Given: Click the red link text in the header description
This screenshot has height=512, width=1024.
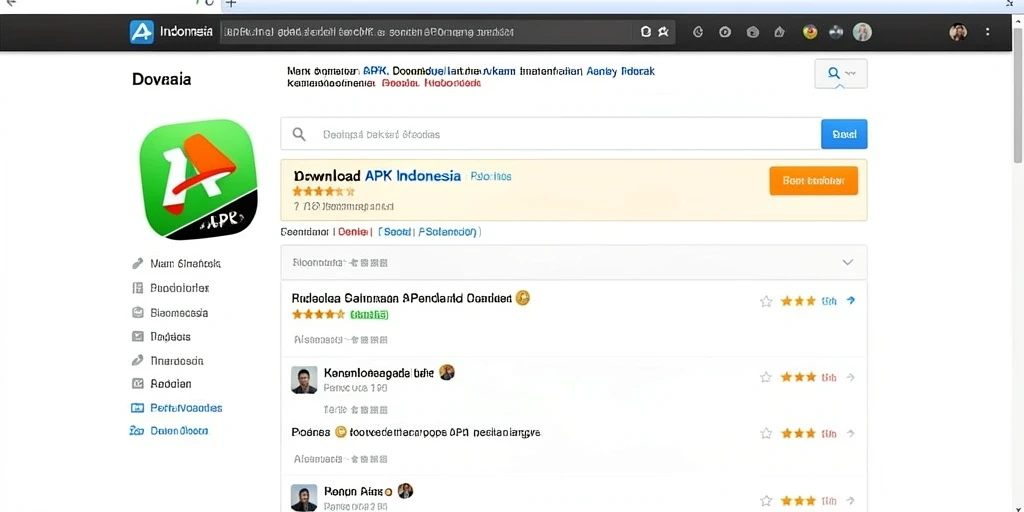Looking at the screenshot, I should [x=431, y=84].
